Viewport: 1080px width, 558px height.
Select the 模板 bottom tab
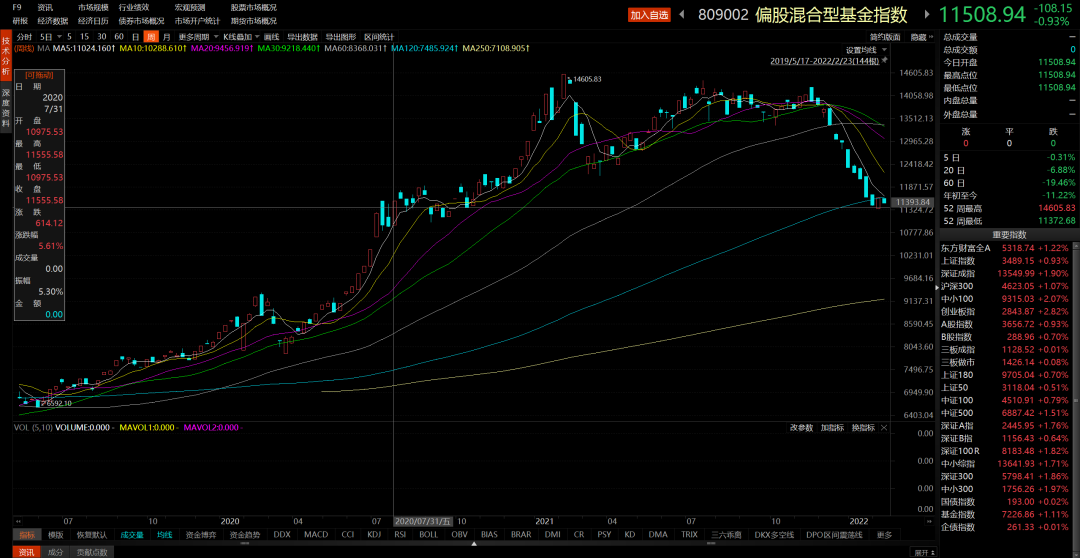coord(56,535)
